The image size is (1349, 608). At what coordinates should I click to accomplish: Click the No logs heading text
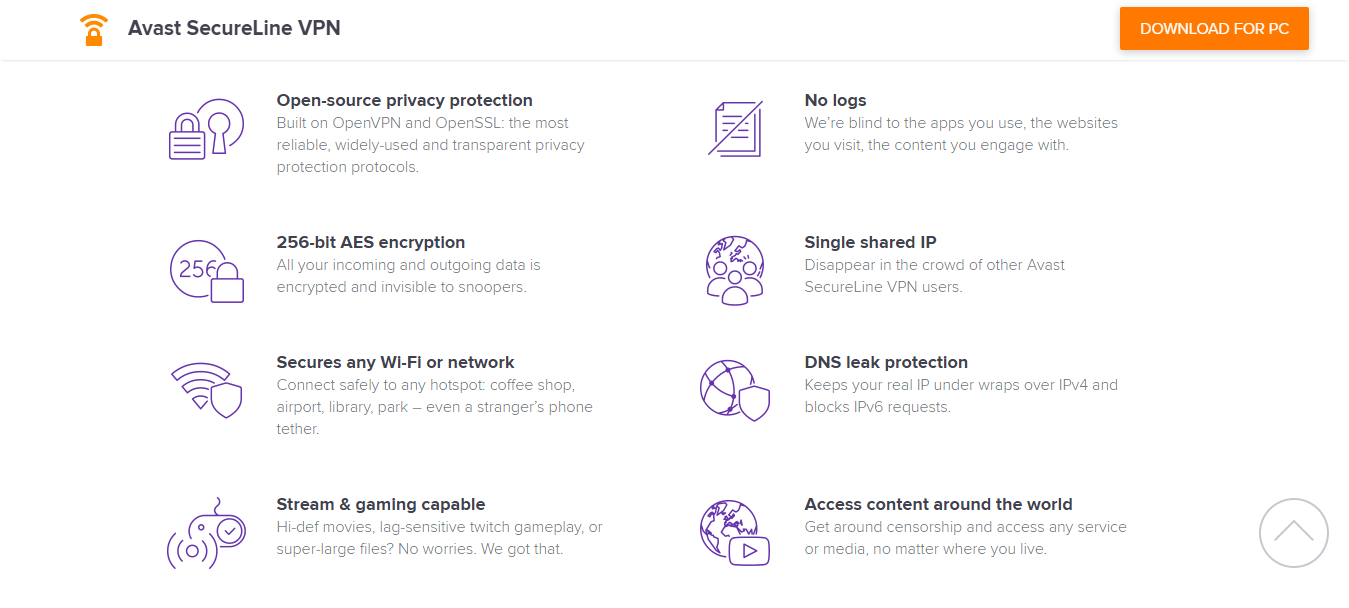click(835, 100)
